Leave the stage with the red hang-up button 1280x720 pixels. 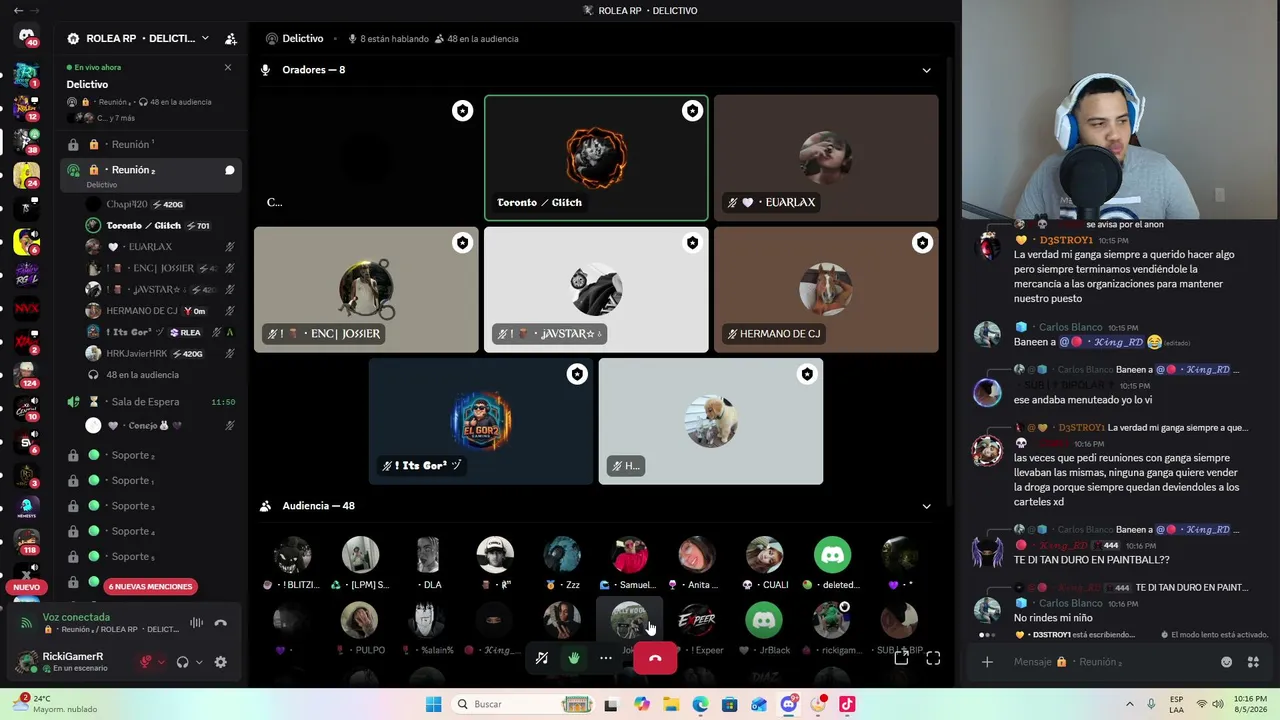(x=655, y=658)
